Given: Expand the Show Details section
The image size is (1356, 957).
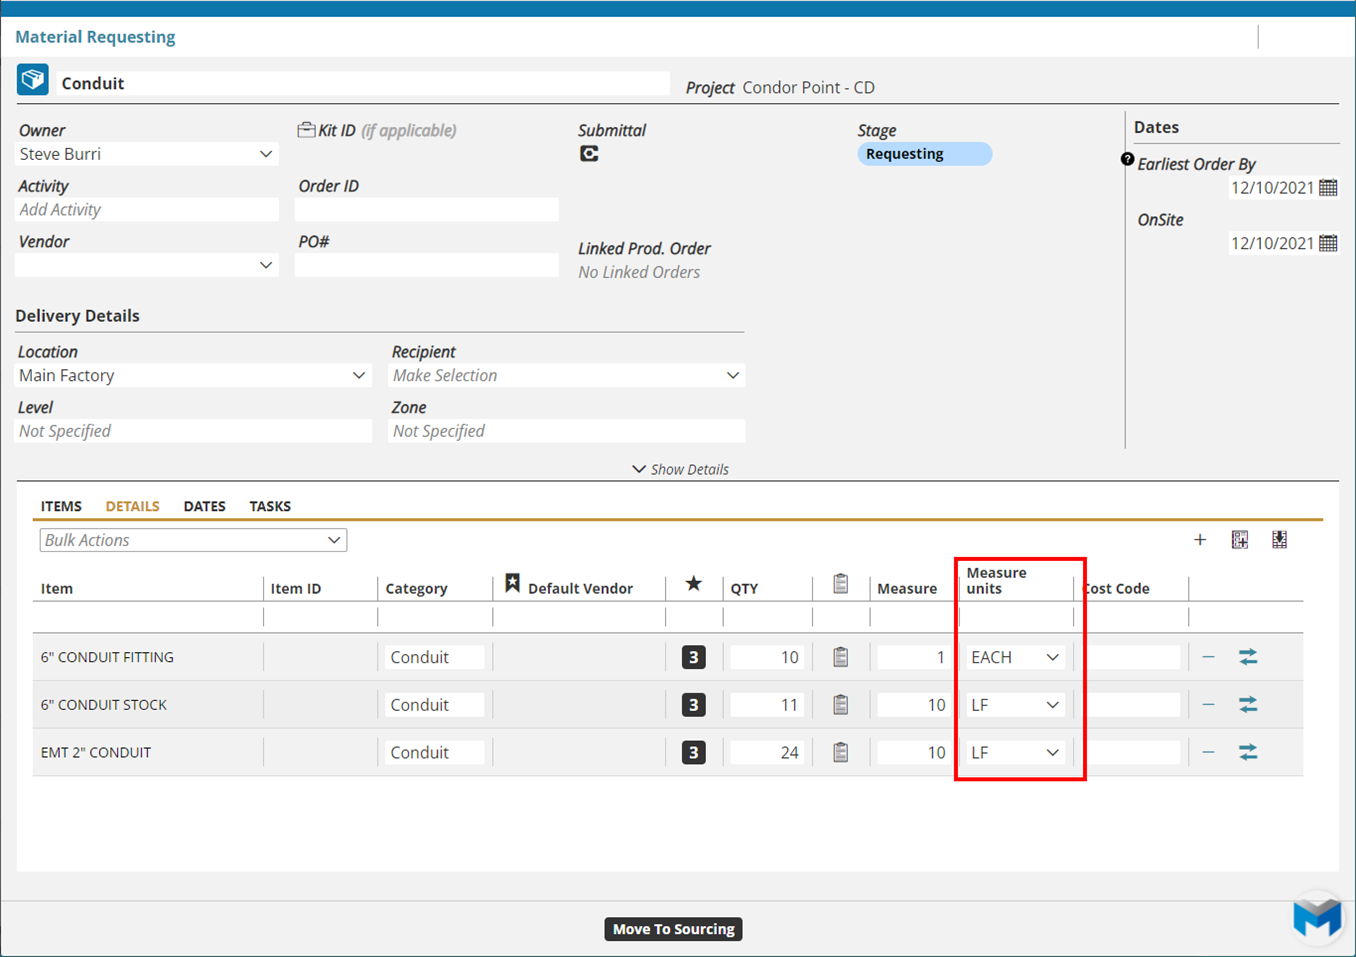Looking at the screenshot, I should [680, 469].
